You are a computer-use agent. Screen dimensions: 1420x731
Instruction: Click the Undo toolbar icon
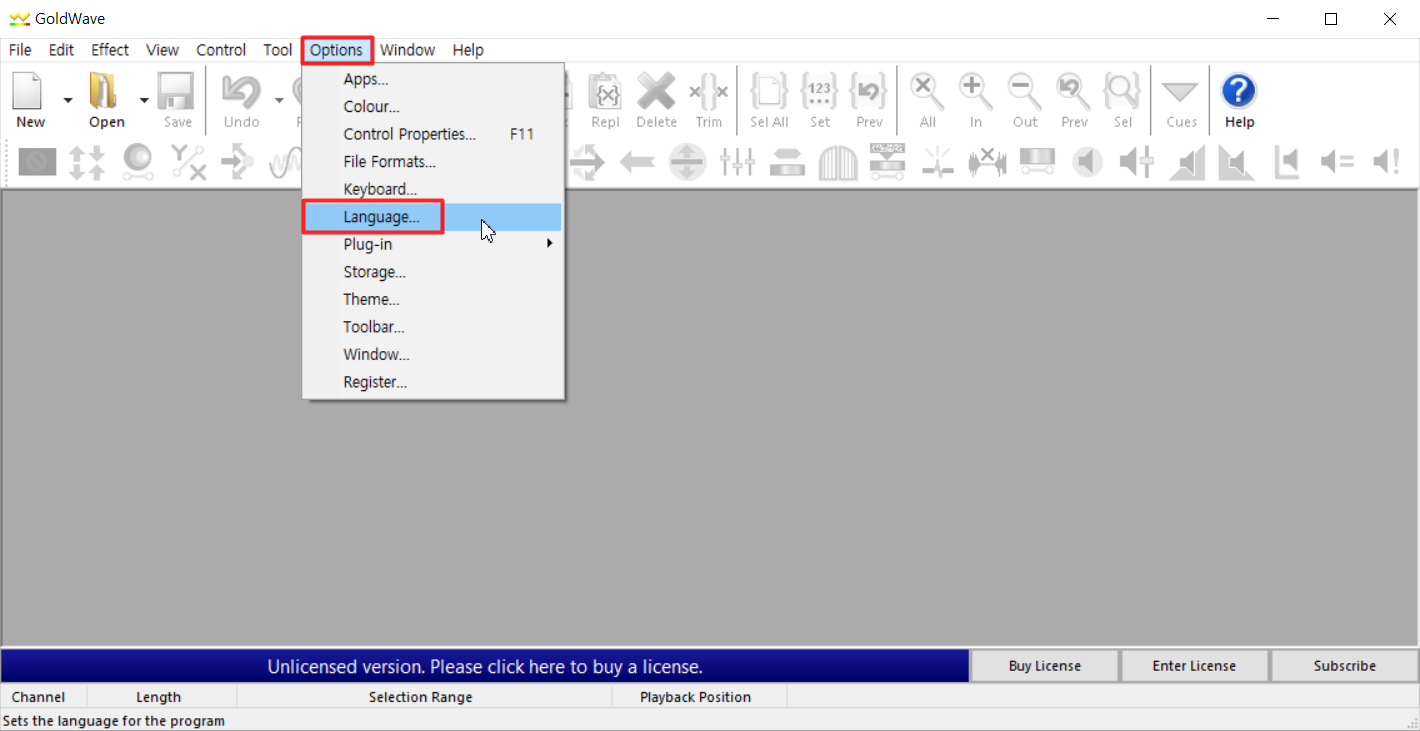coord(241,92)
